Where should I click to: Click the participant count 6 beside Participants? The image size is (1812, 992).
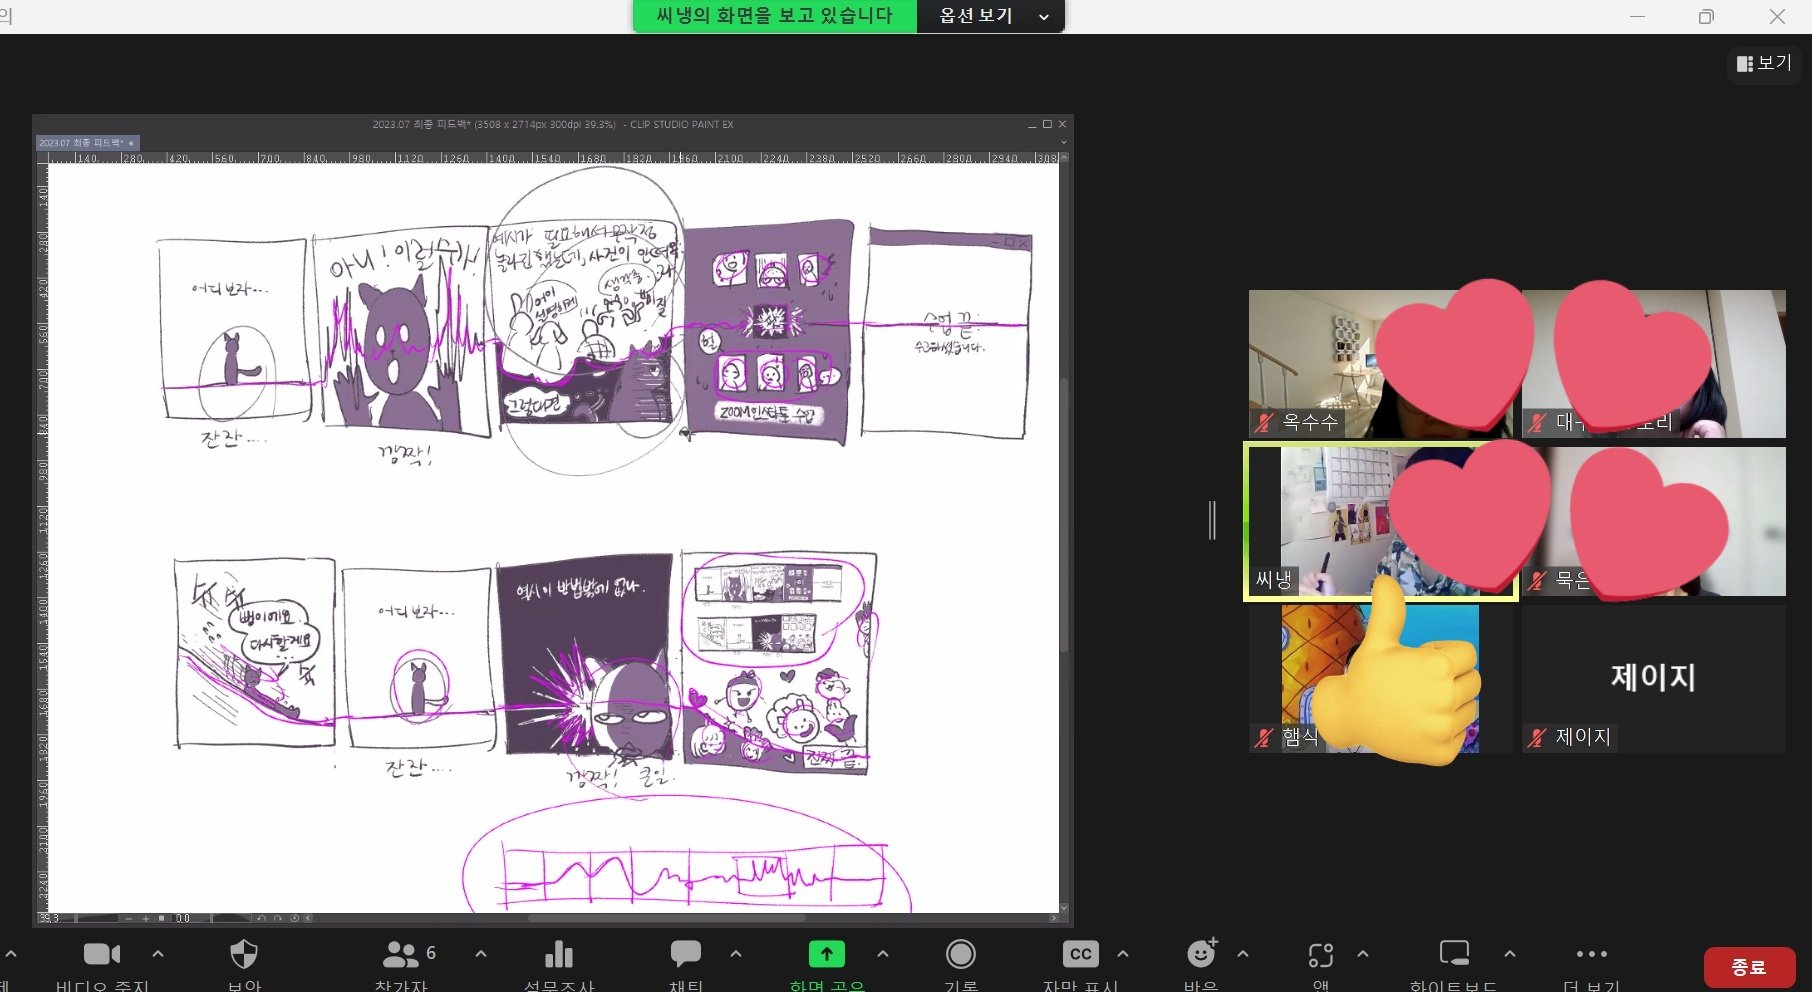click(431, 953)
